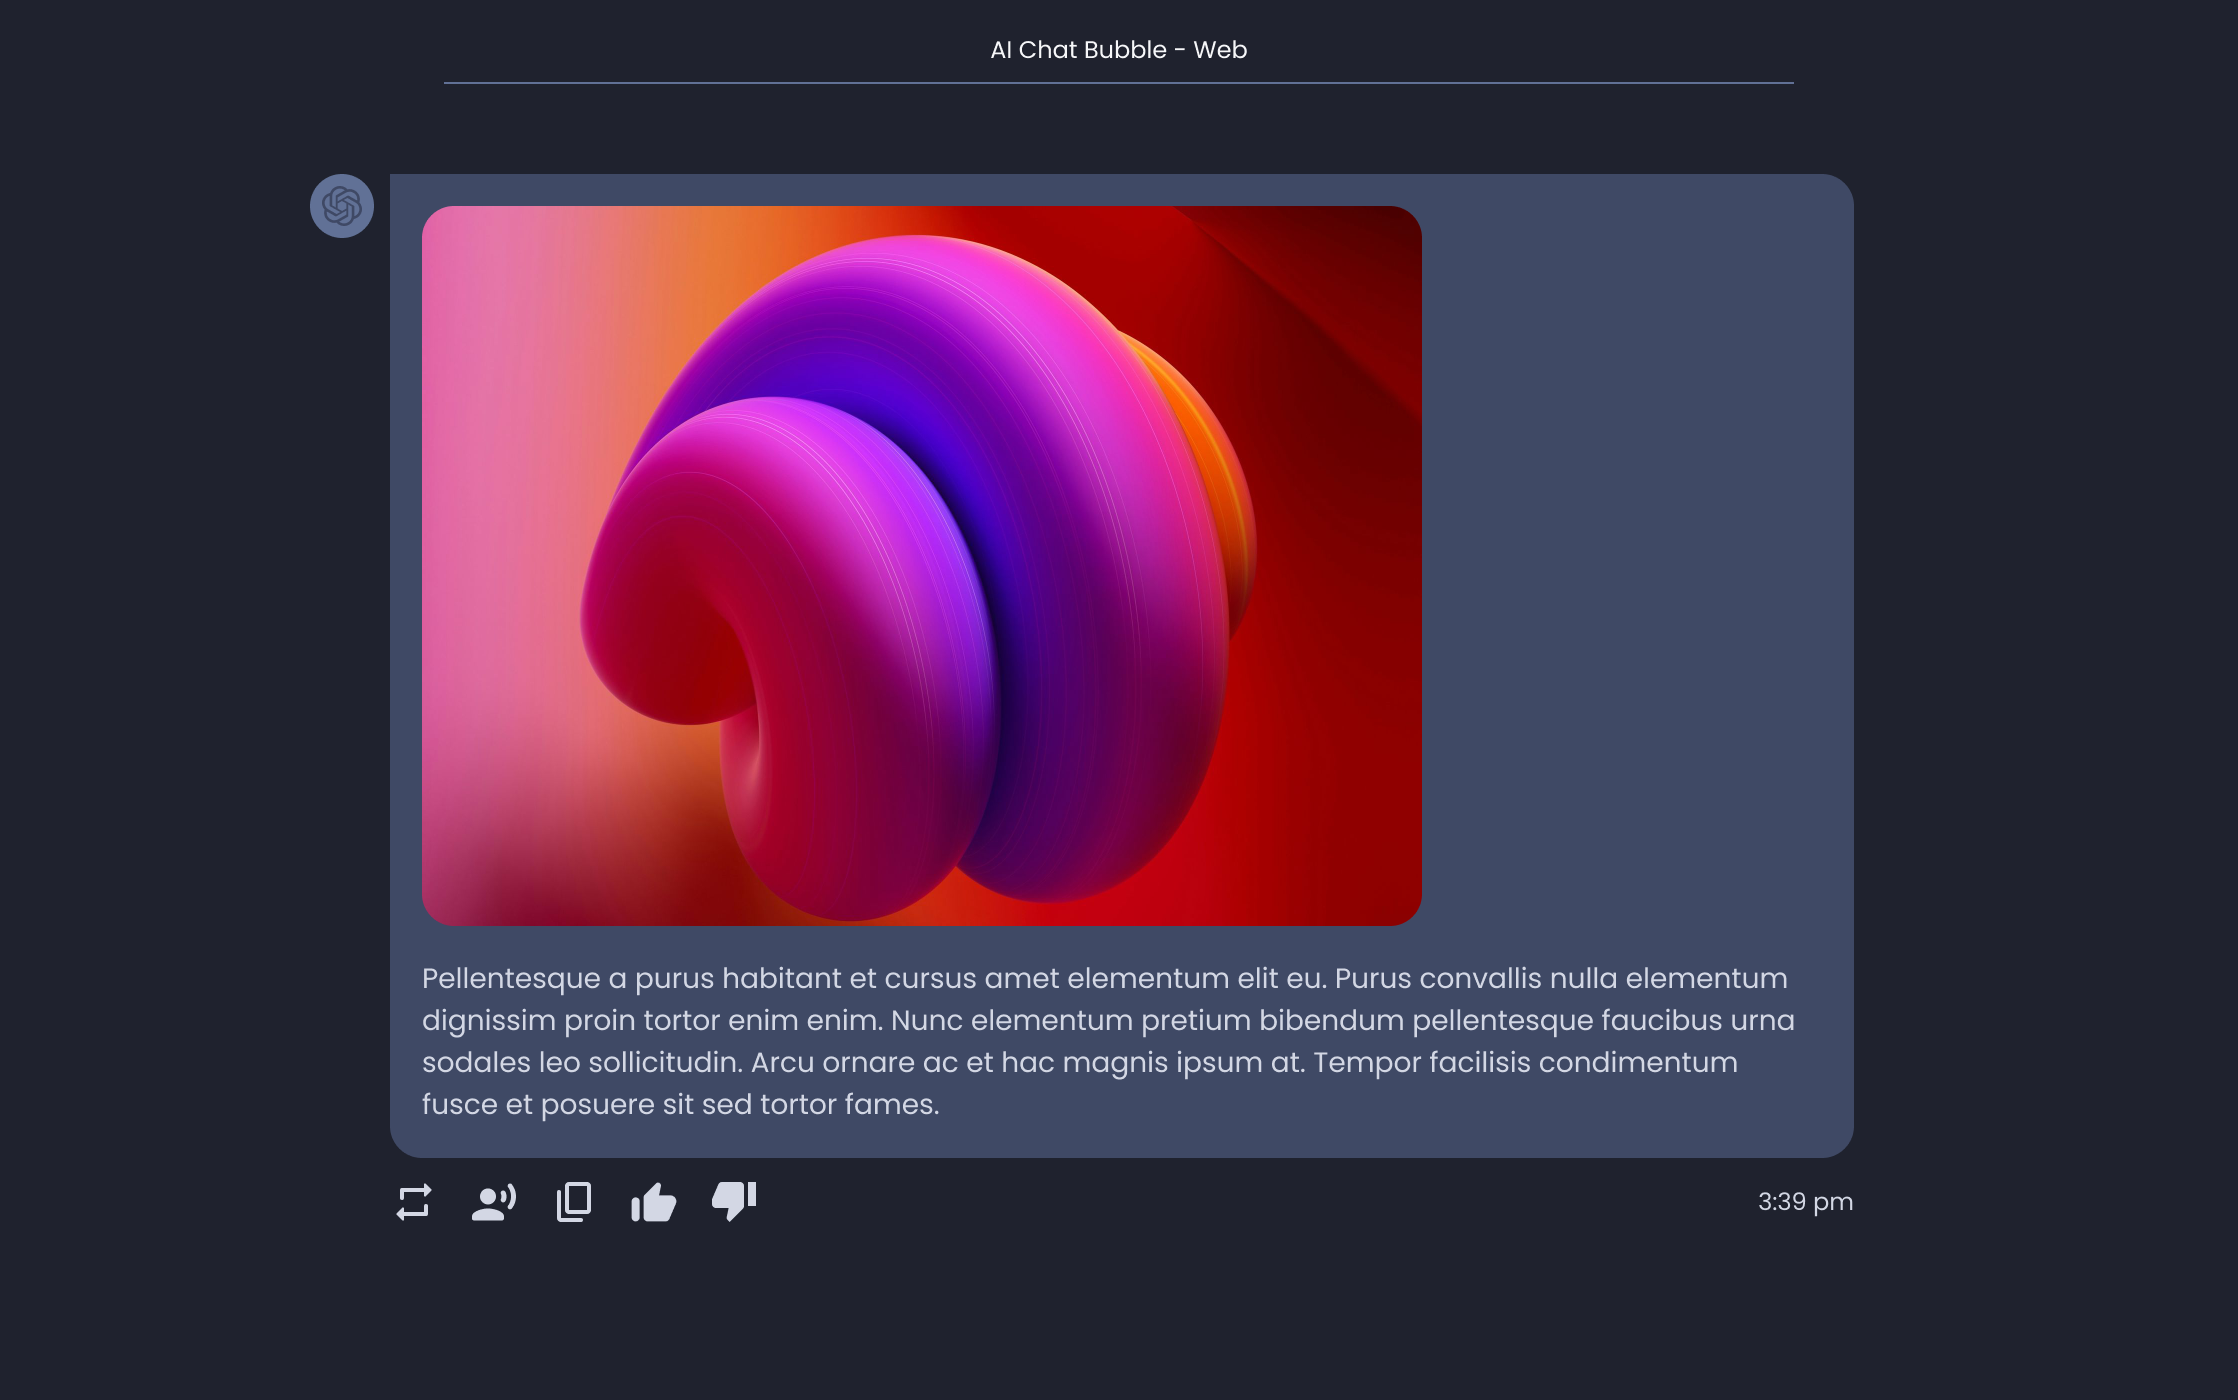
Task: Click the 'AI Chat Bubble - Web' title
Action: point(1118,50)
